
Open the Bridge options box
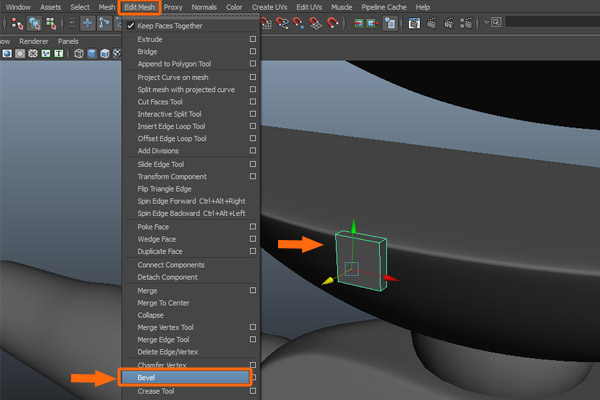252,51
